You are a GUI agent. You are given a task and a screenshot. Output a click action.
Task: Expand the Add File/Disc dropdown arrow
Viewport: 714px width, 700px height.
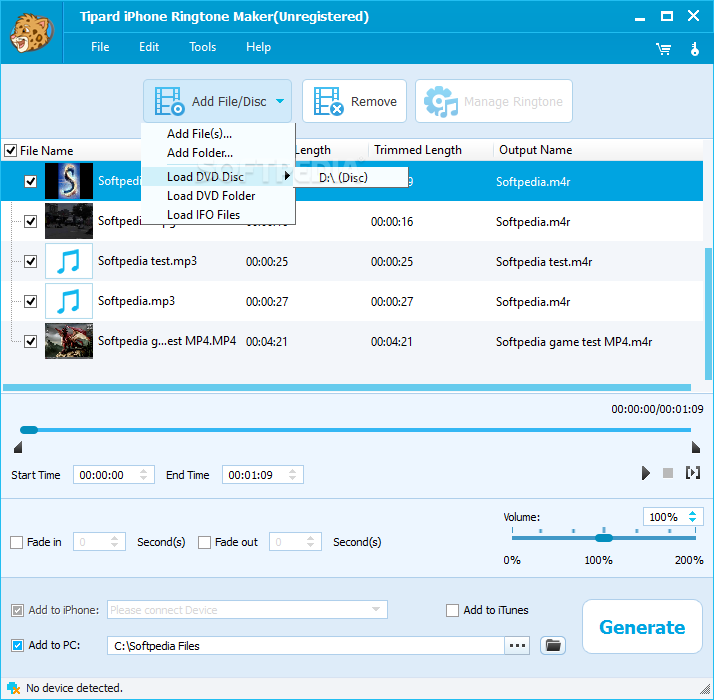tap(280, 101)
